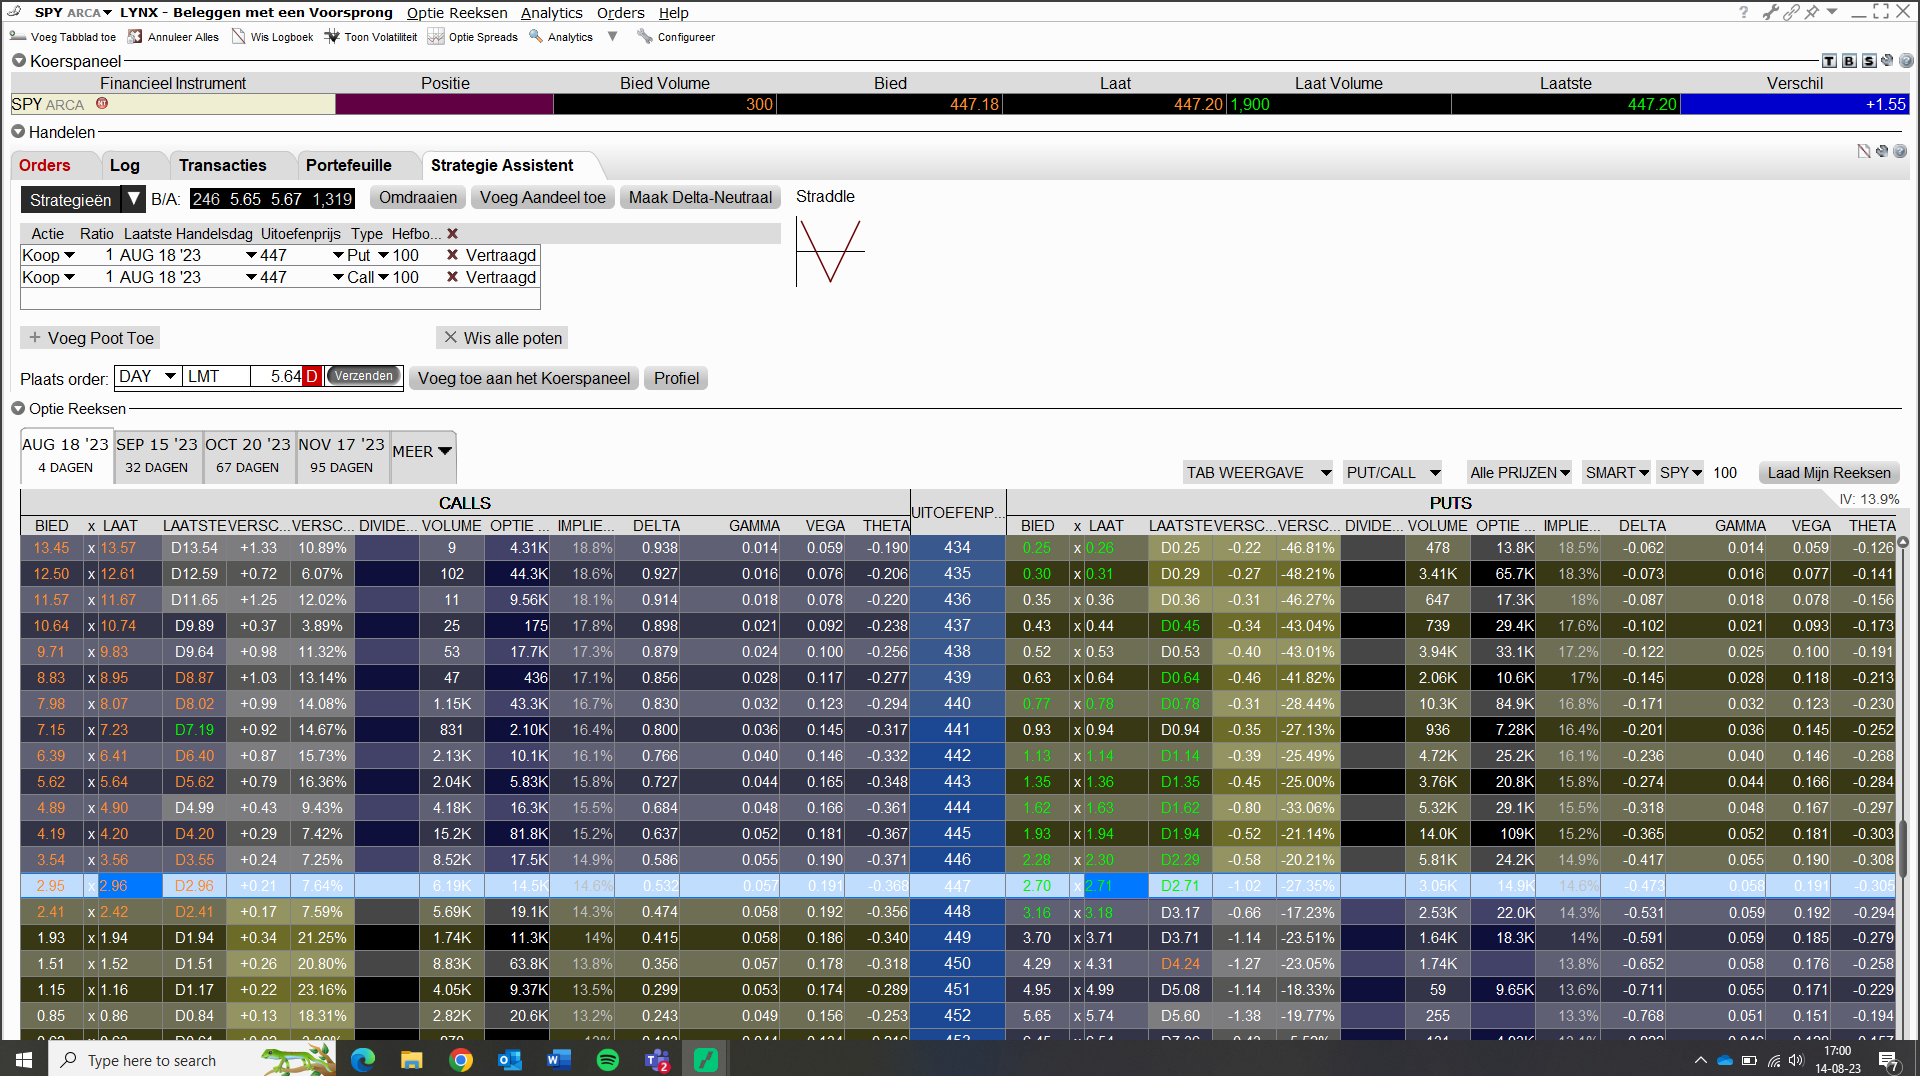Click the pin window icon
The image size is (1920, 1076).
coord(1812,12)
